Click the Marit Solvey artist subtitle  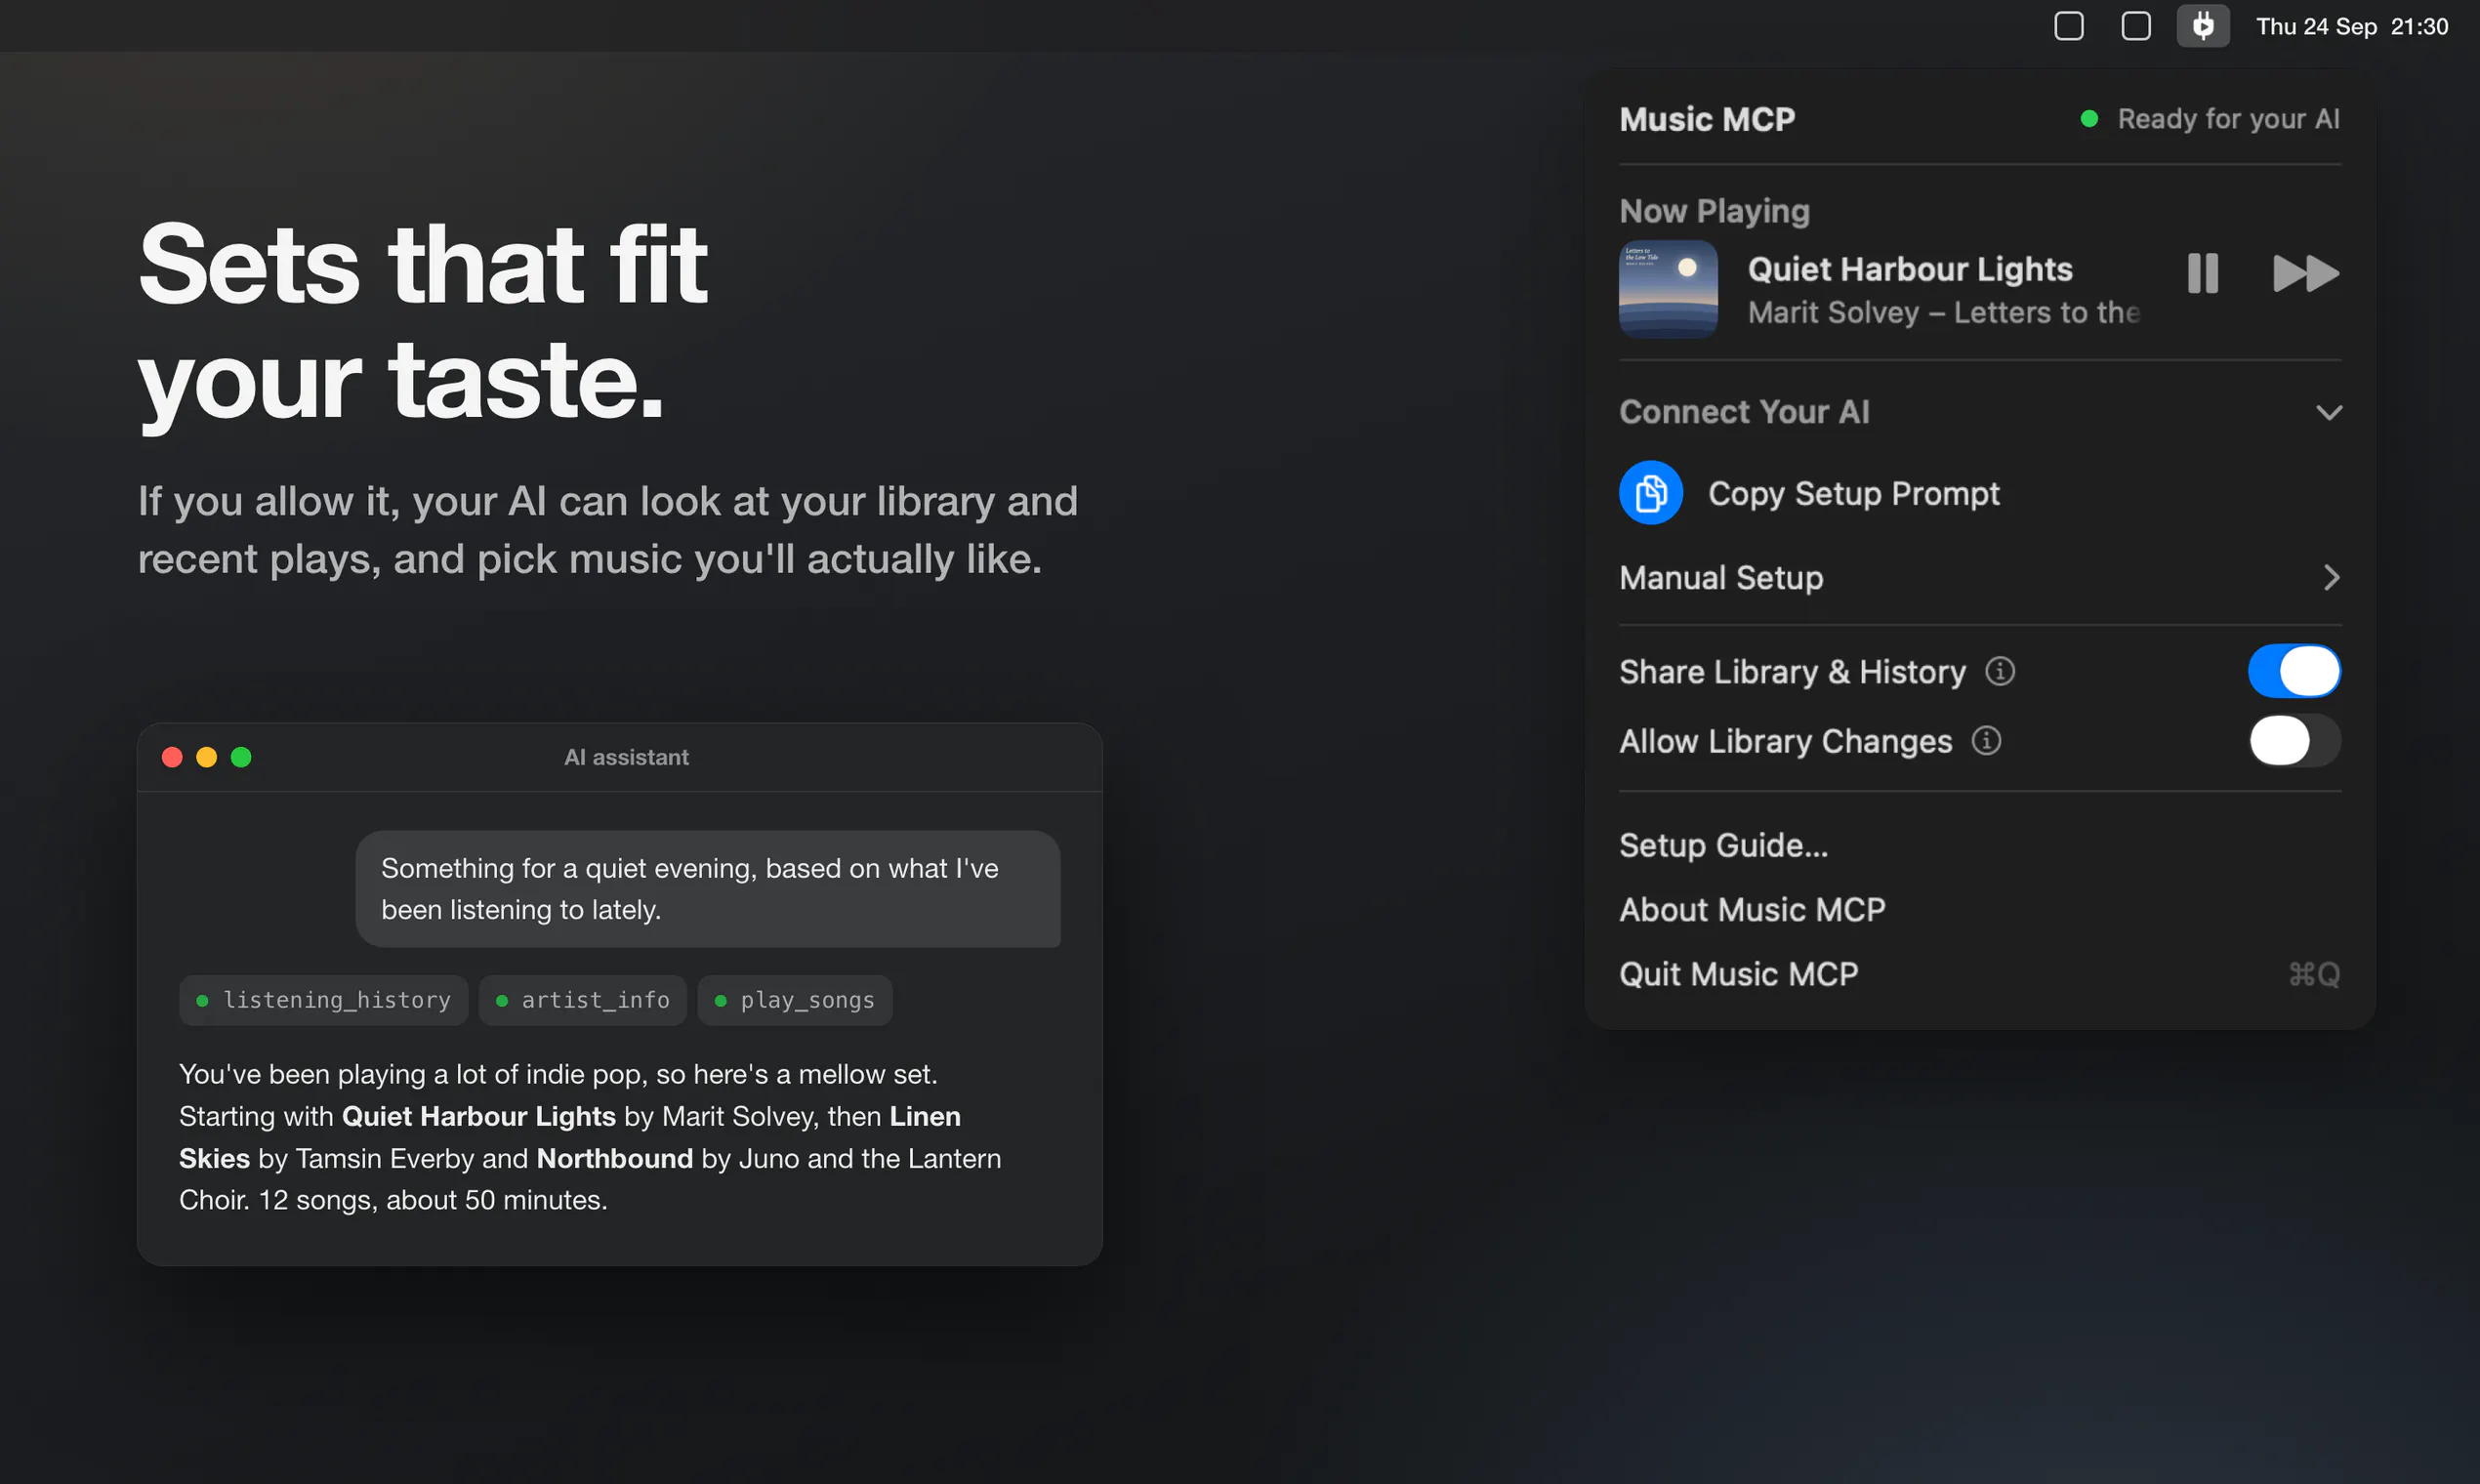(x=1943, y=313)
